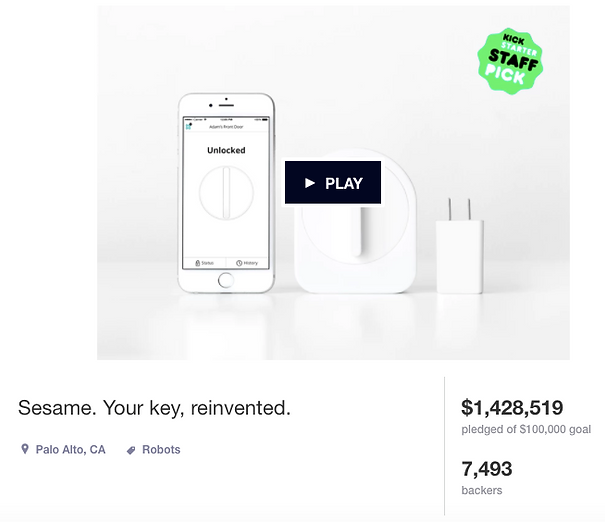Click the teal app icon on phone screen
Viewport: 605px width, 522px height.
189,126
